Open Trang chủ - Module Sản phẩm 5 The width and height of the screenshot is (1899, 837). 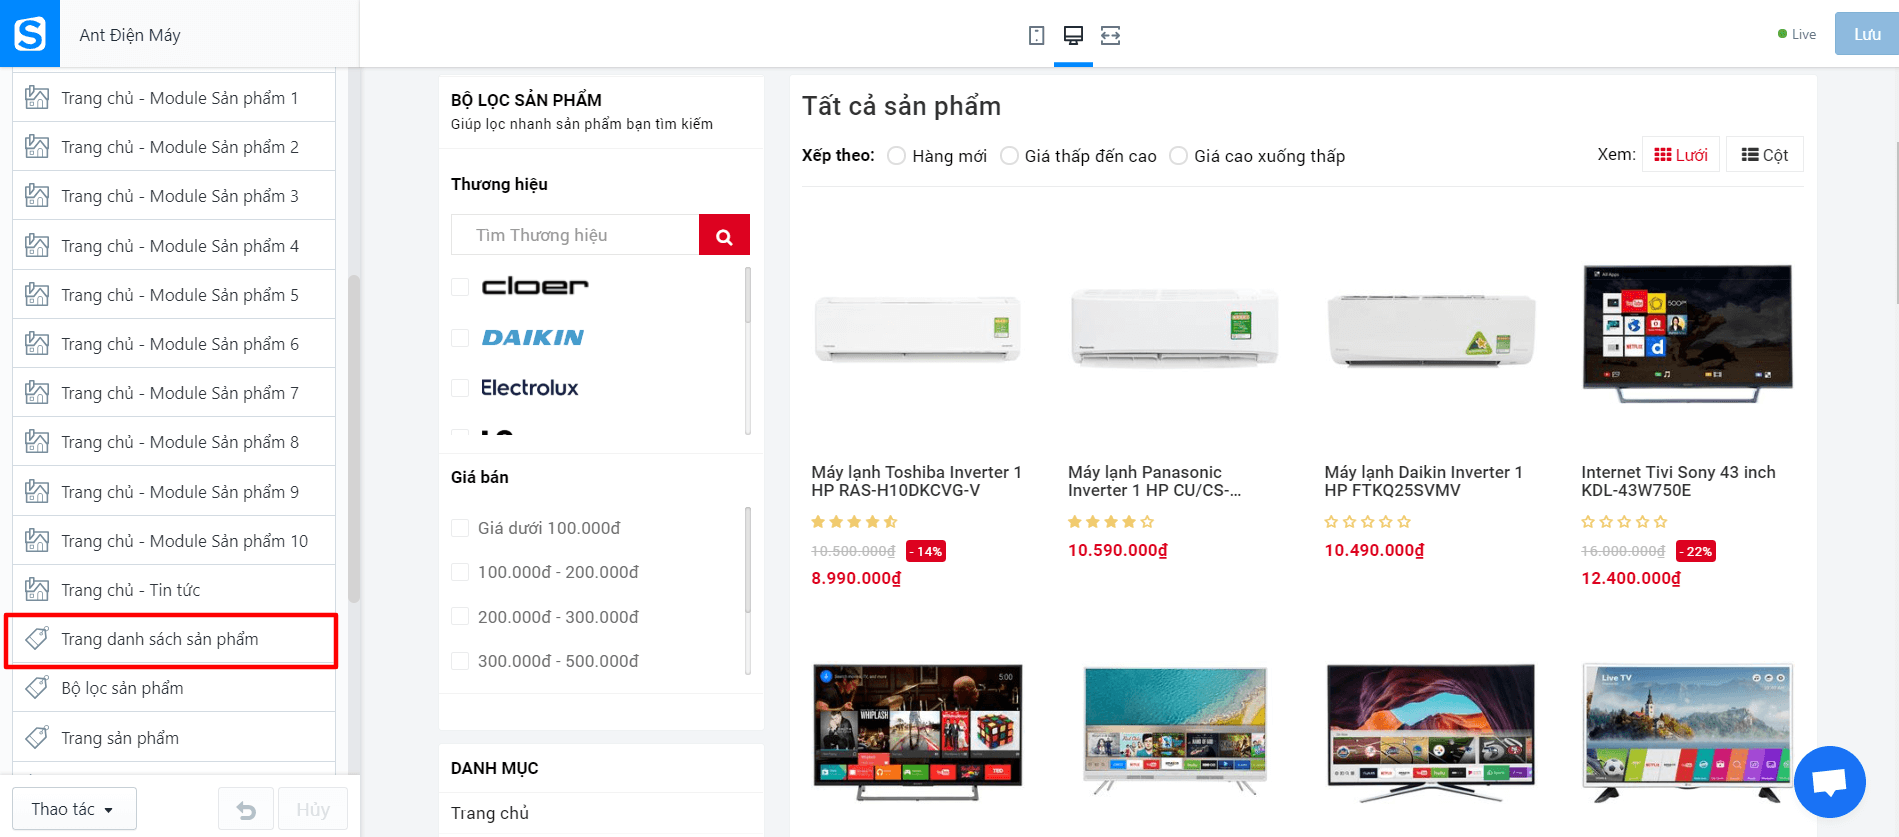[x=174, y=295]
